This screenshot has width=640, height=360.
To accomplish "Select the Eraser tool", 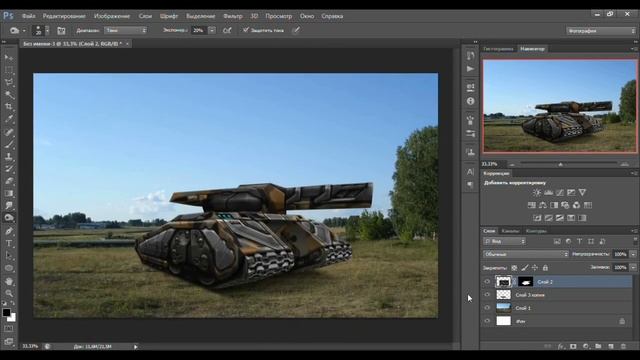I will [9, 181].
